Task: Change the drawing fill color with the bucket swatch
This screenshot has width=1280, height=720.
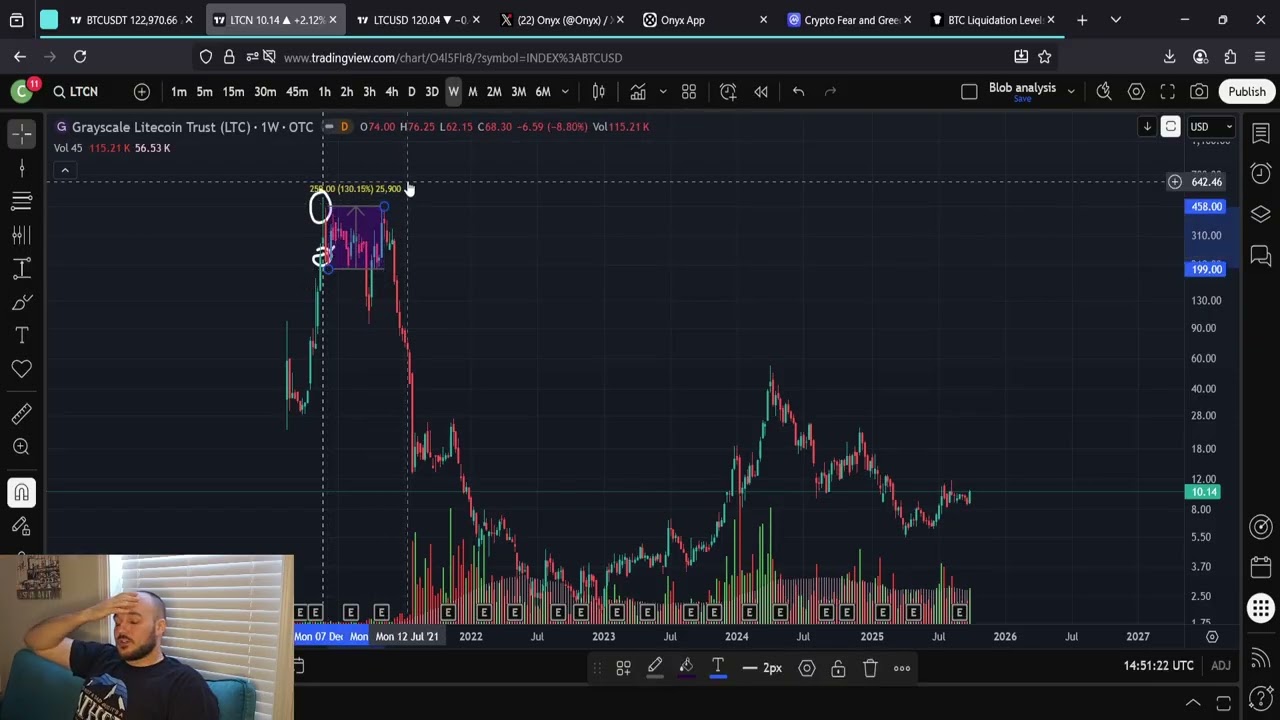Action: tap(686, 668)
